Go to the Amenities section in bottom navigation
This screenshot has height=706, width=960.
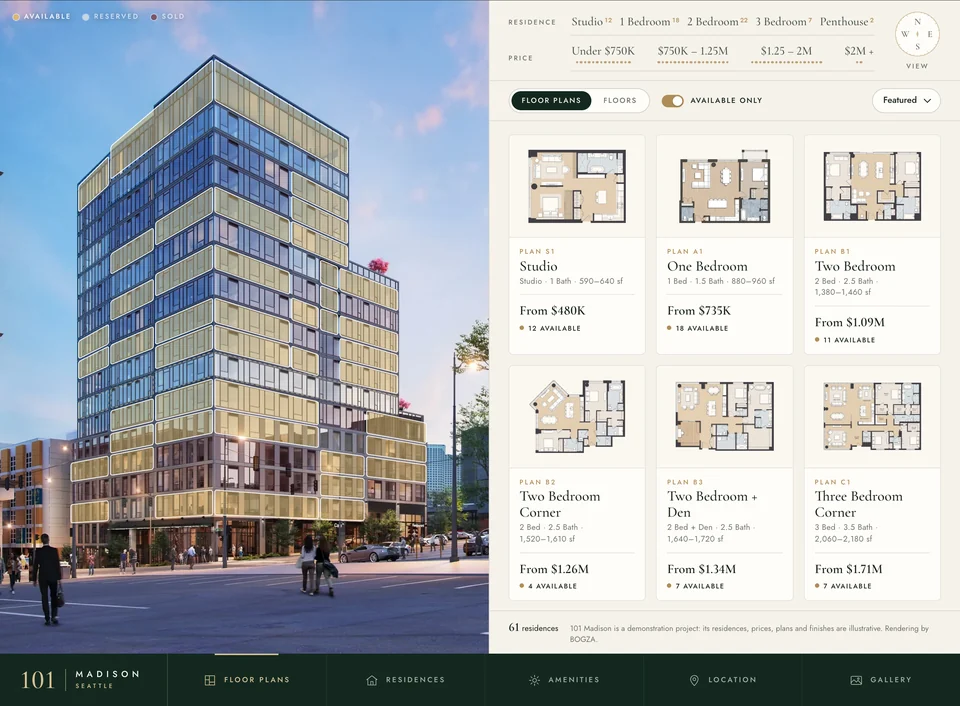coord(564,680)
